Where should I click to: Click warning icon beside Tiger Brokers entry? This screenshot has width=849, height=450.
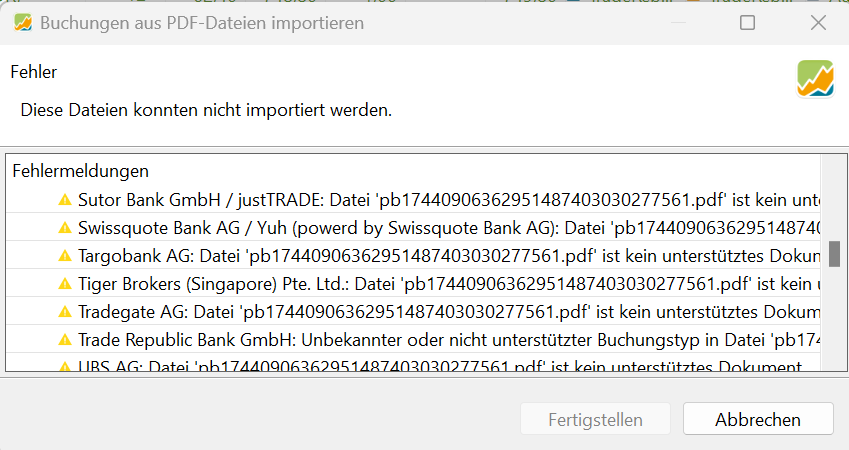click(65, 284)
